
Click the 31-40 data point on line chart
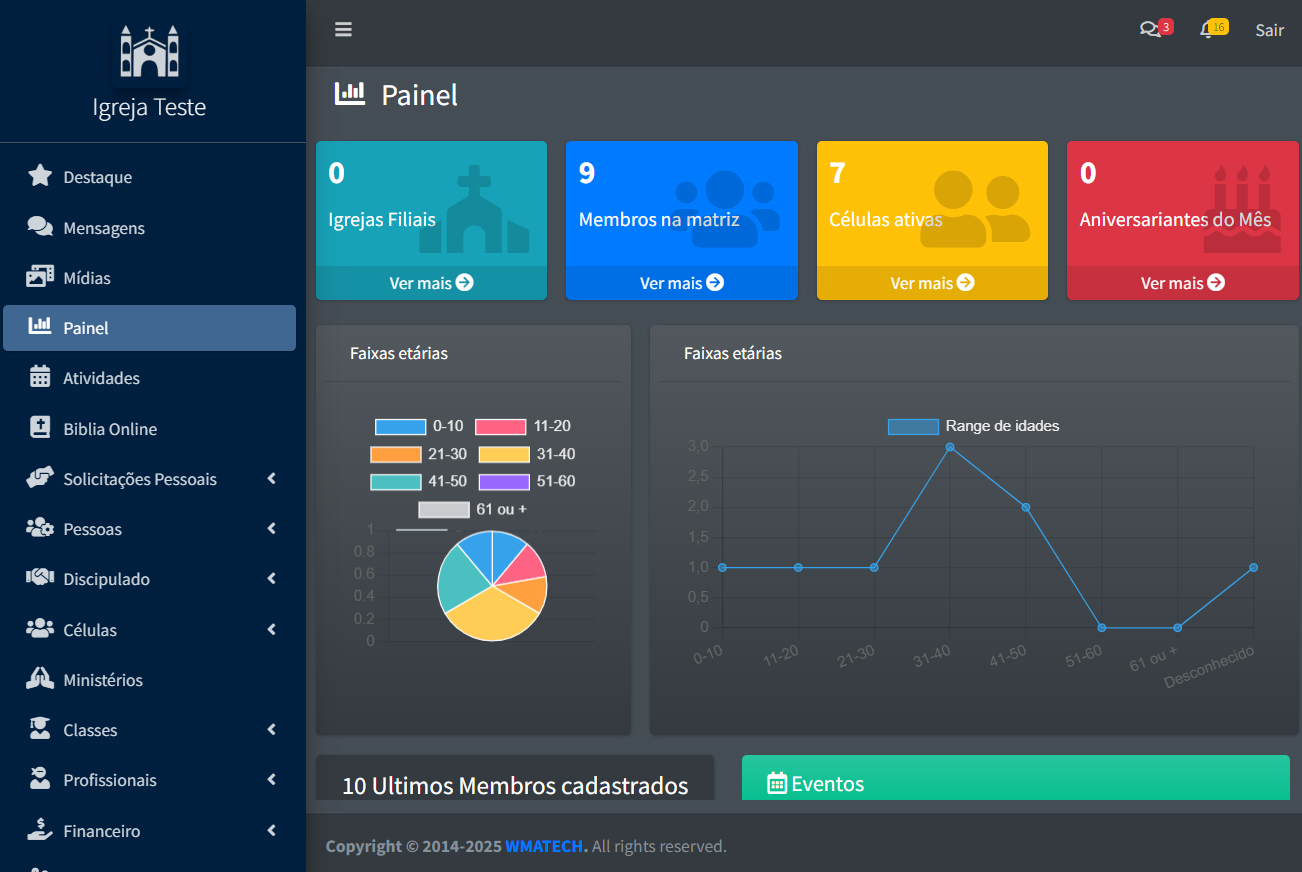(x=950, y=447)
